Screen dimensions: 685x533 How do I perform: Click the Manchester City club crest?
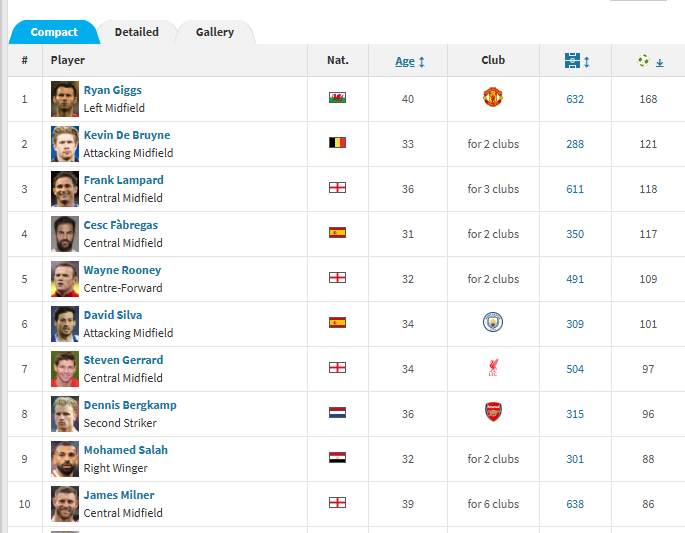click(493, 322)
